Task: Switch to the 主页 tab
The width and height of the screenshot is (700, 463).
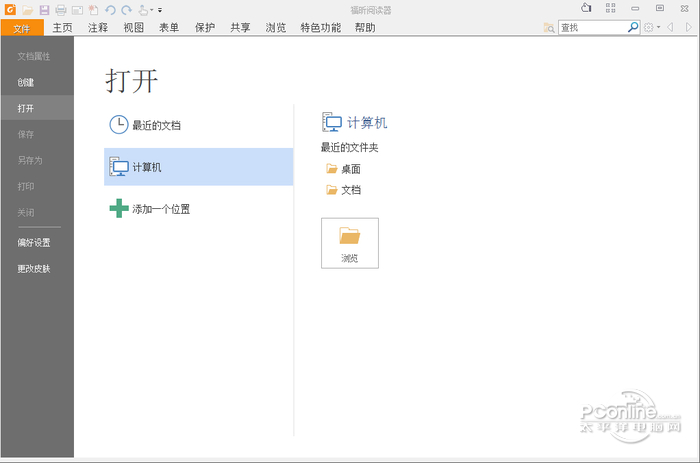Action: click(x=62, y=28)
